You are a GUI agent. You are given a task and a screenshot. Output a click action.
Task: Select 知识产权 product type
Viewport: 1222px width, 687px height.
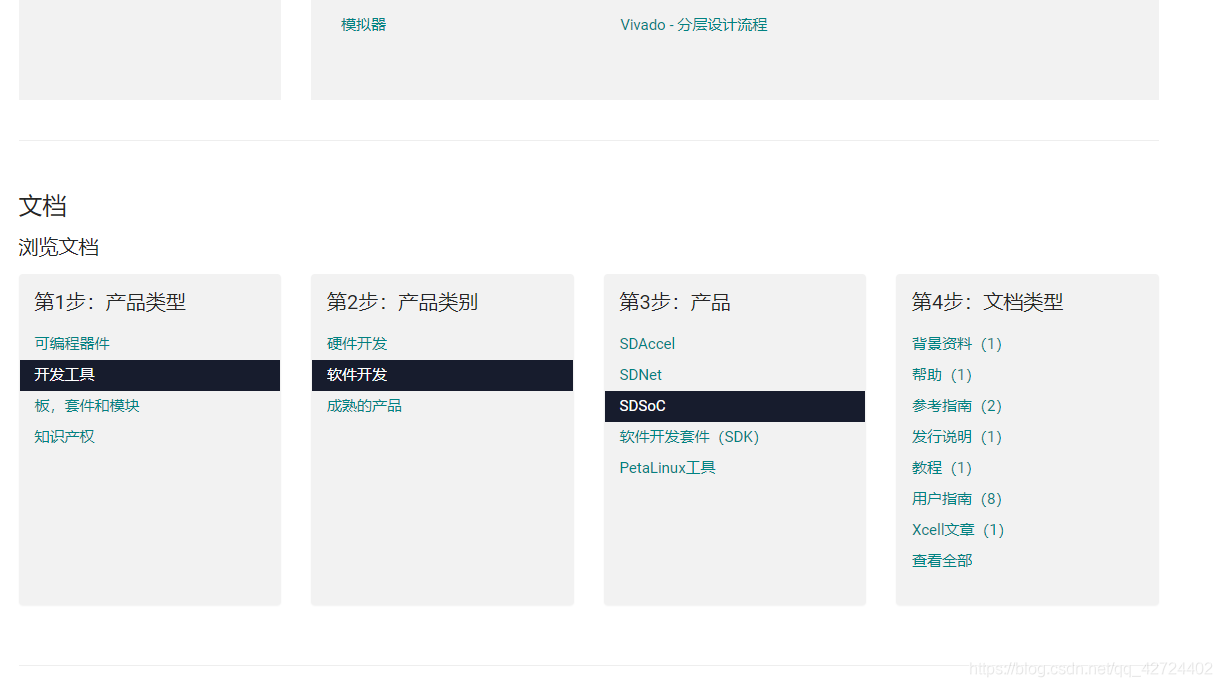point(64,437)
